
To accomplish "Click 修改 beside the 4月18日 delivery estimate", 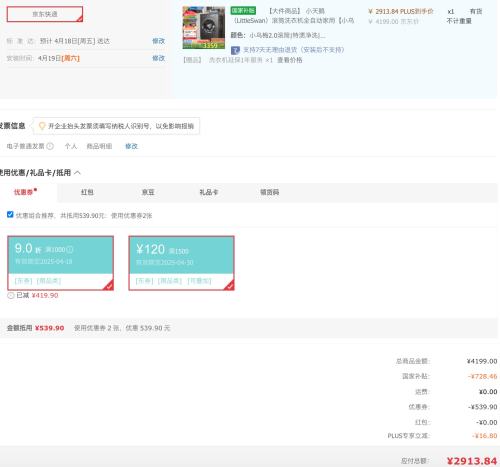I will [158, 41].
